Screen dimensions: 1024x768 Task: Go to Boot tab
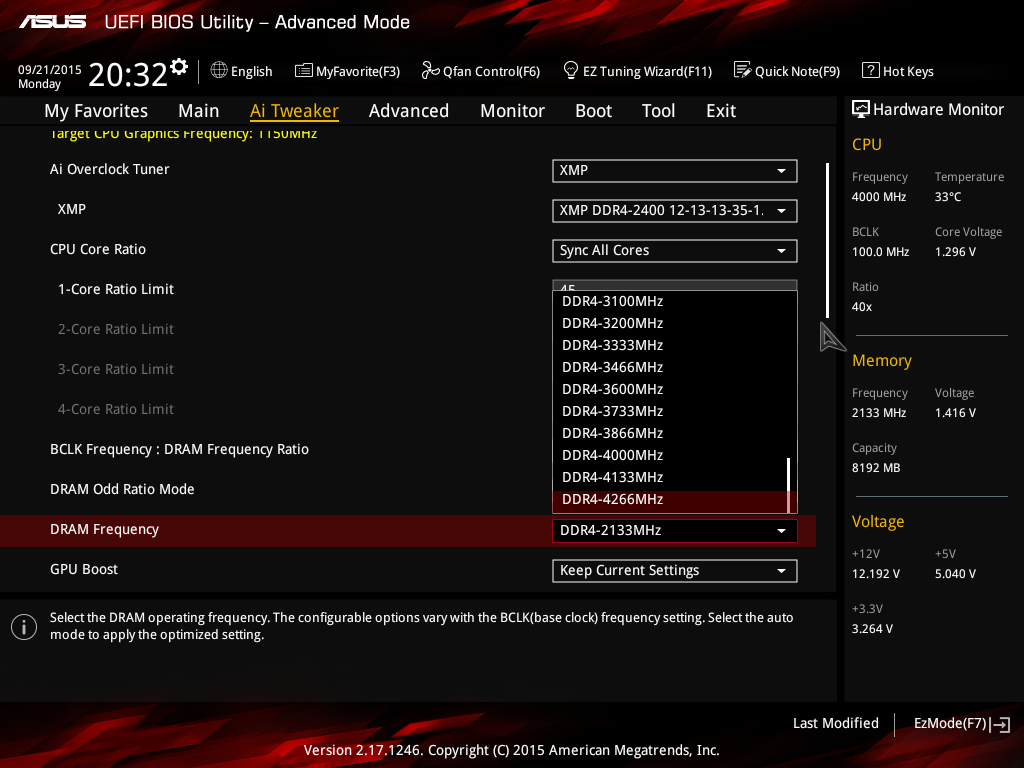(x=594, y=111)
